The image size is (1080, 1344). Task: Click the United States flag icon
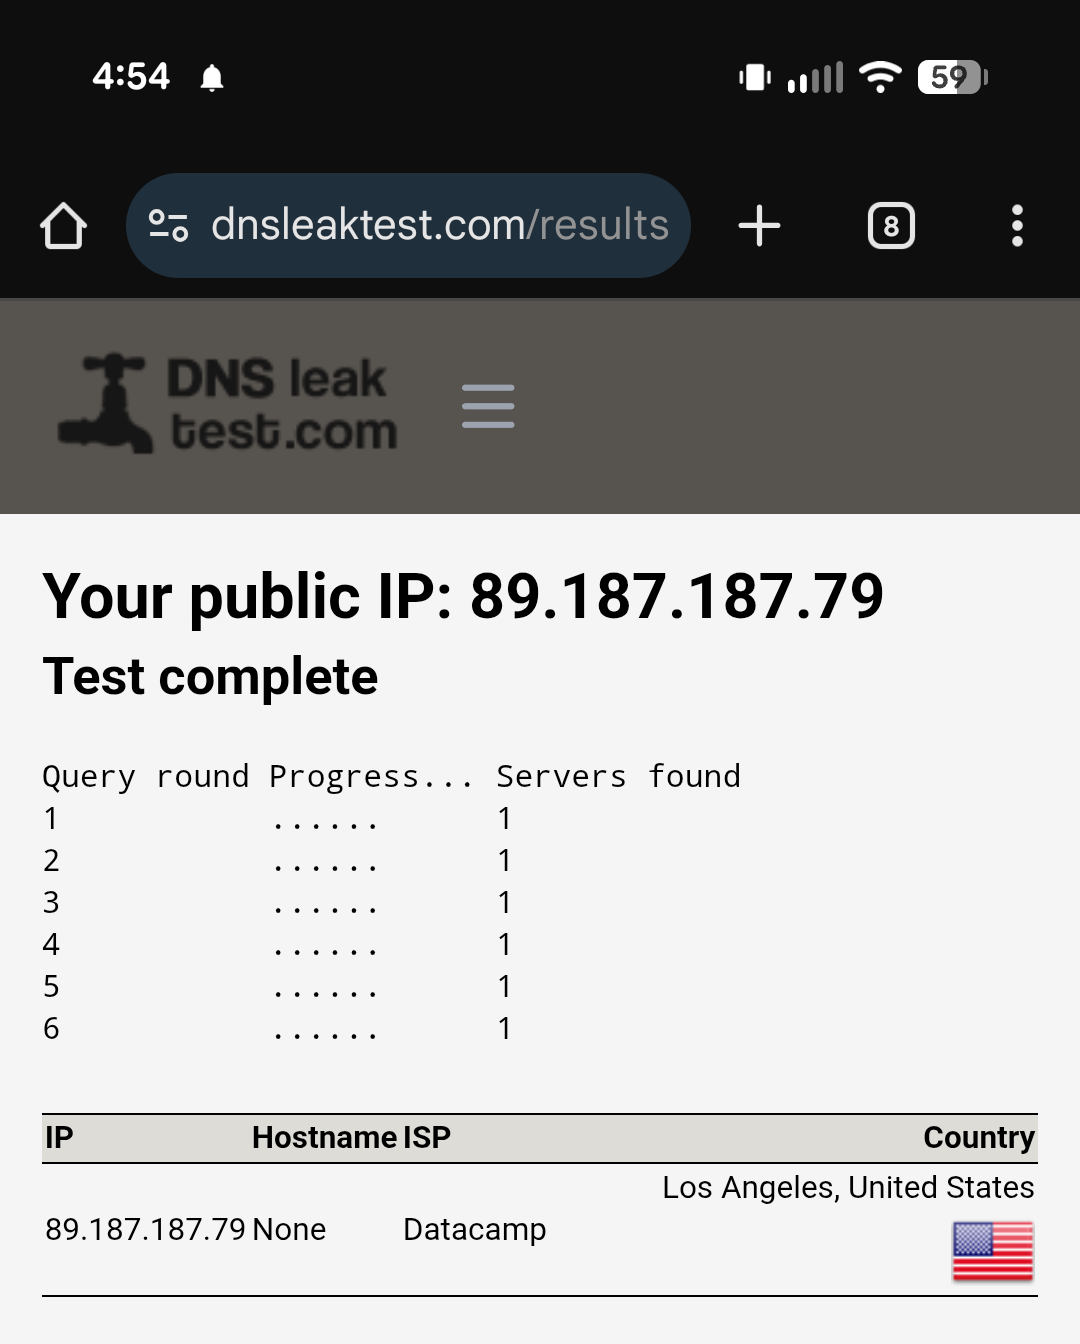point(992,1251)
